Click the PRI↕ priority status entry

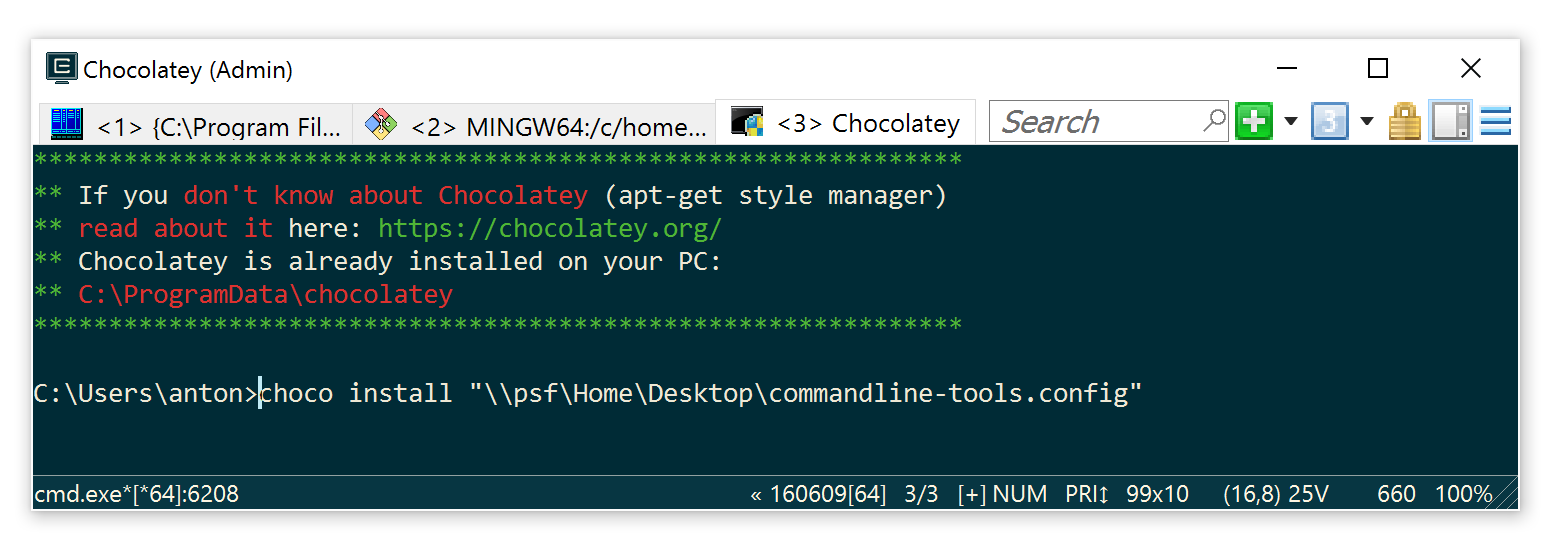pos(1088,494)
